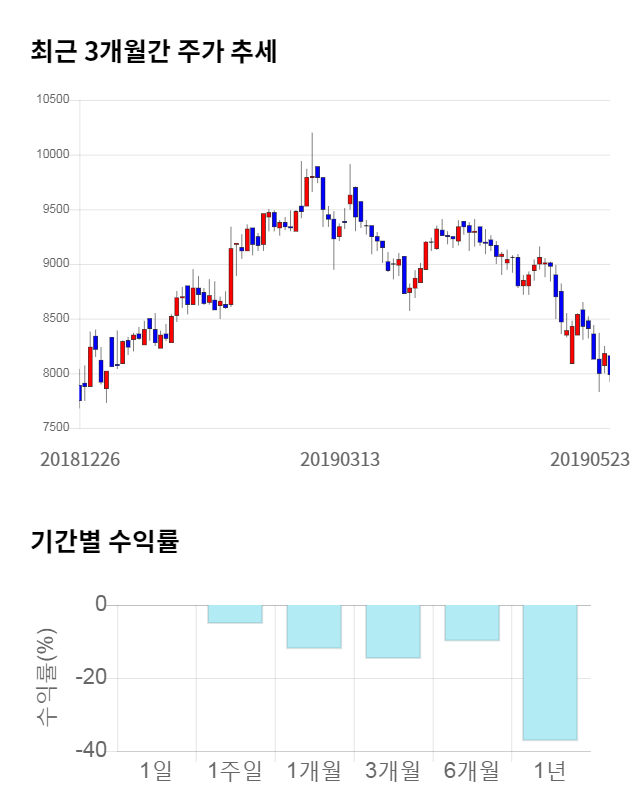Viewport: 640px width, 810px height.
Task: Click the 20190523 end date label
Action: (590, 459)
